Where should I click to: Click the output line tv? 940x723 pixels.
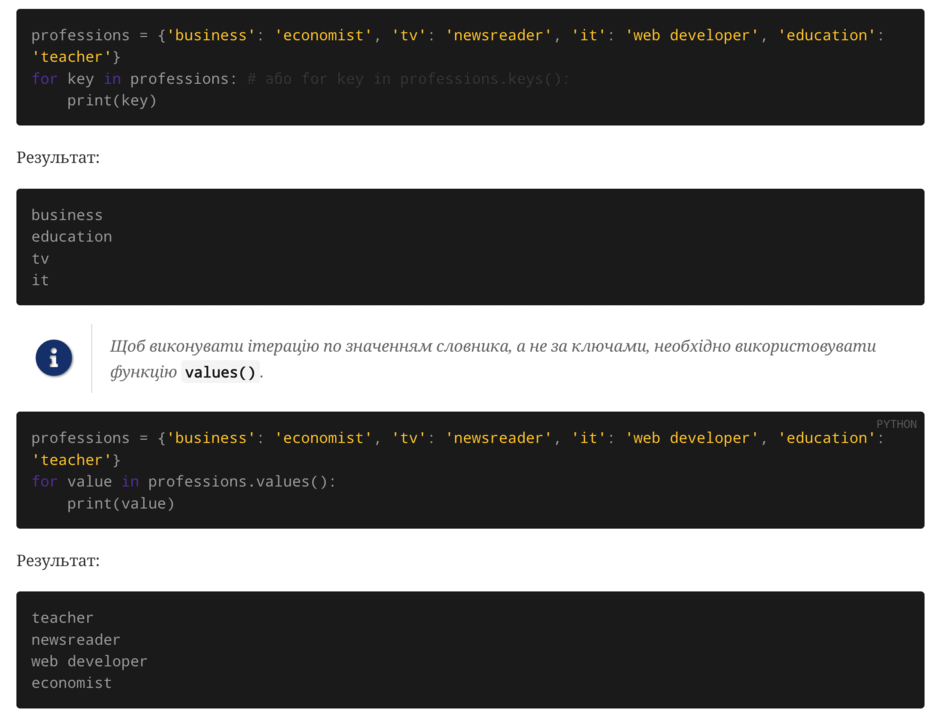(x=40, y=258)
